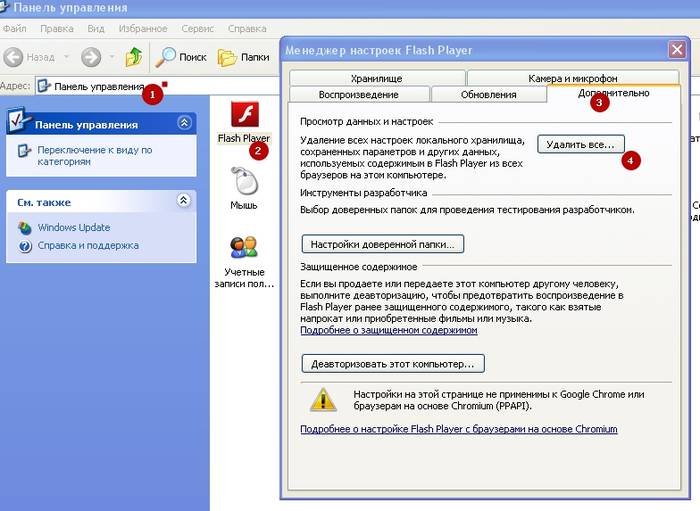Switch to the Хранилище tab

376,78
